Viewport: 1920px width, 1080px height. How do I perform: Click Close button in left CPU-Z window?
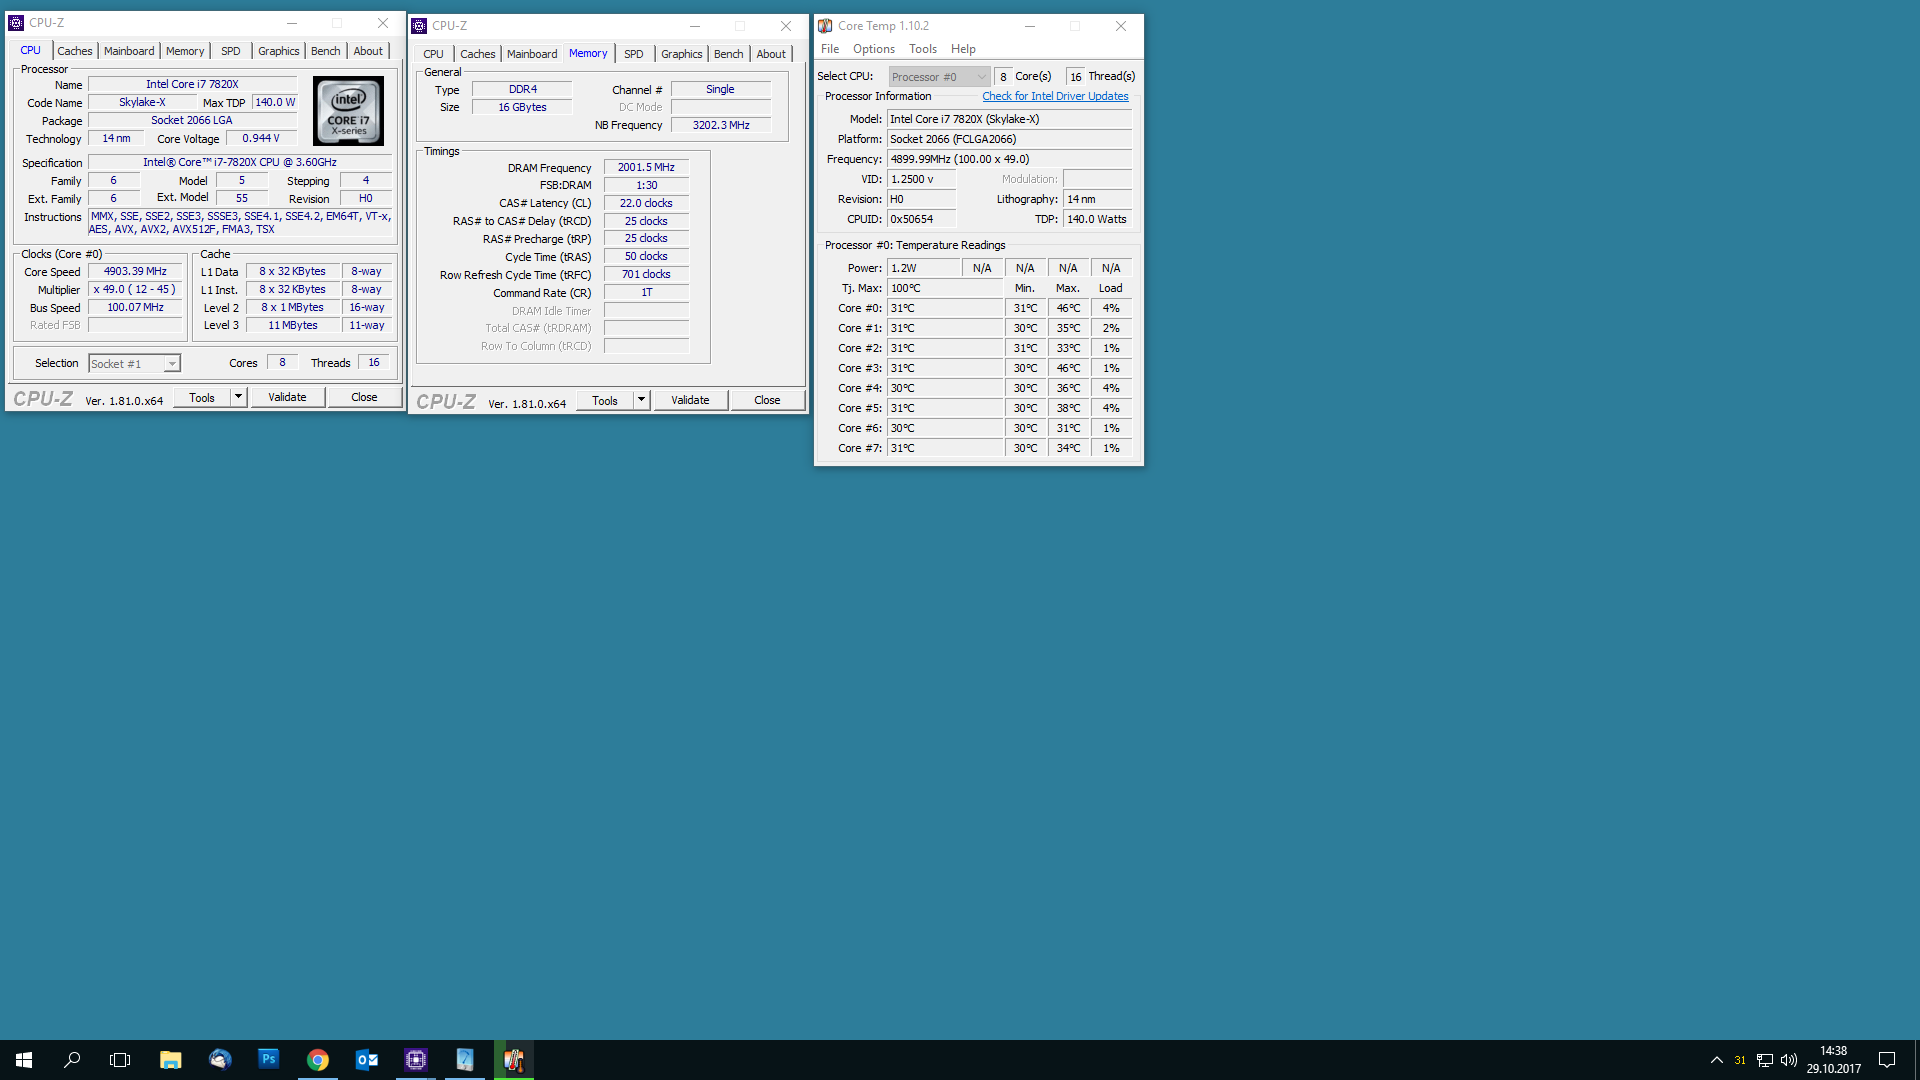click(x=364, y=397)
